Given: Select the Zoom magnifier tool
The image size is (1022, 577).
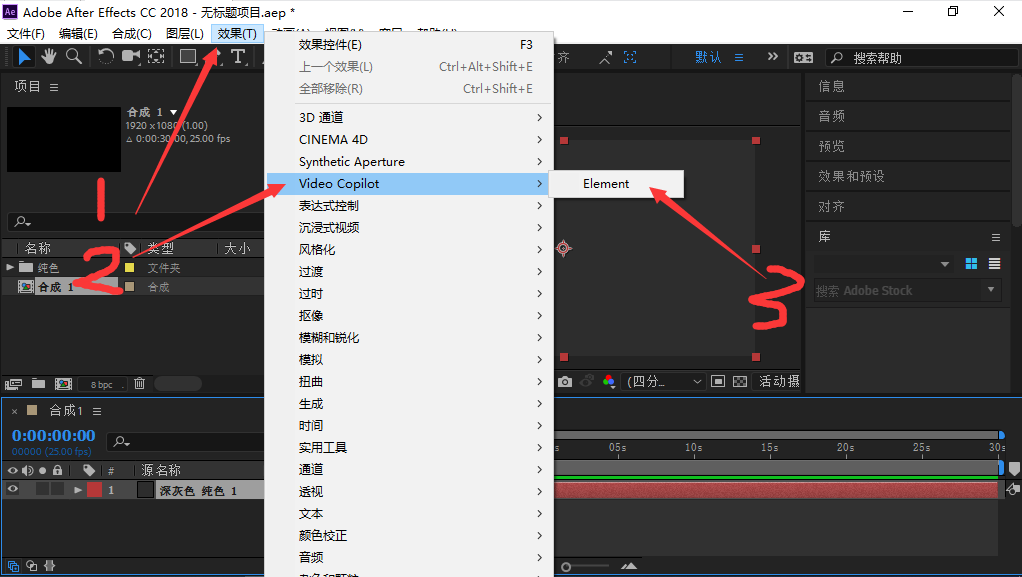Looking at the screenshot, I should pos(74,57).
